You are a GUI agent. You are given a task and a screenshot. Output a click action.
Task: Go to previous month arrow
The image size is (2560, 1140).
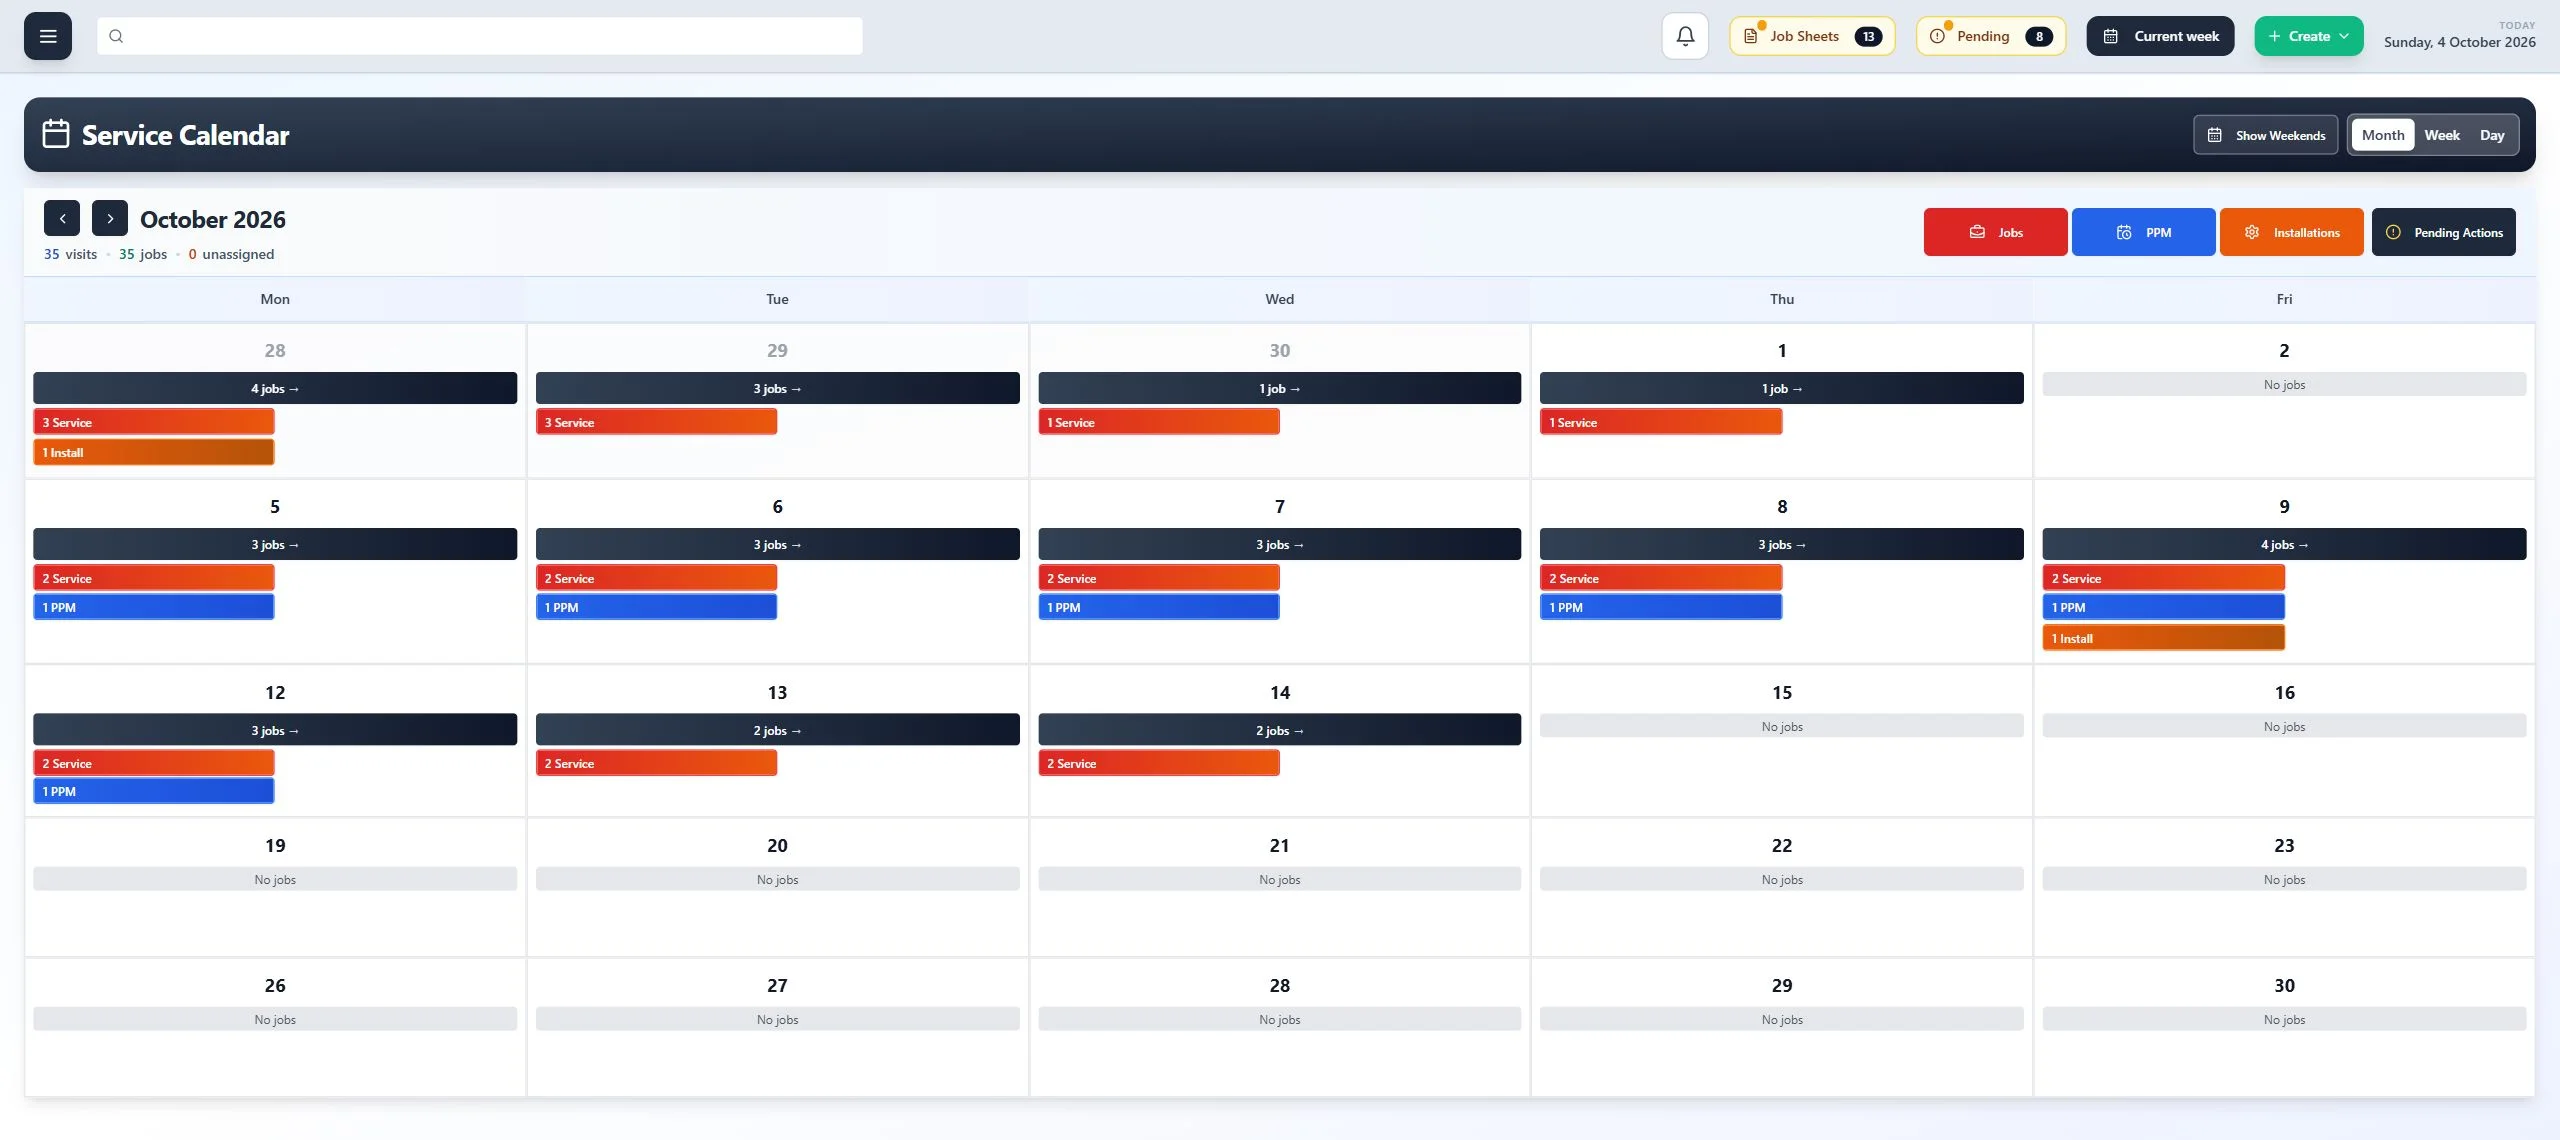62,218
